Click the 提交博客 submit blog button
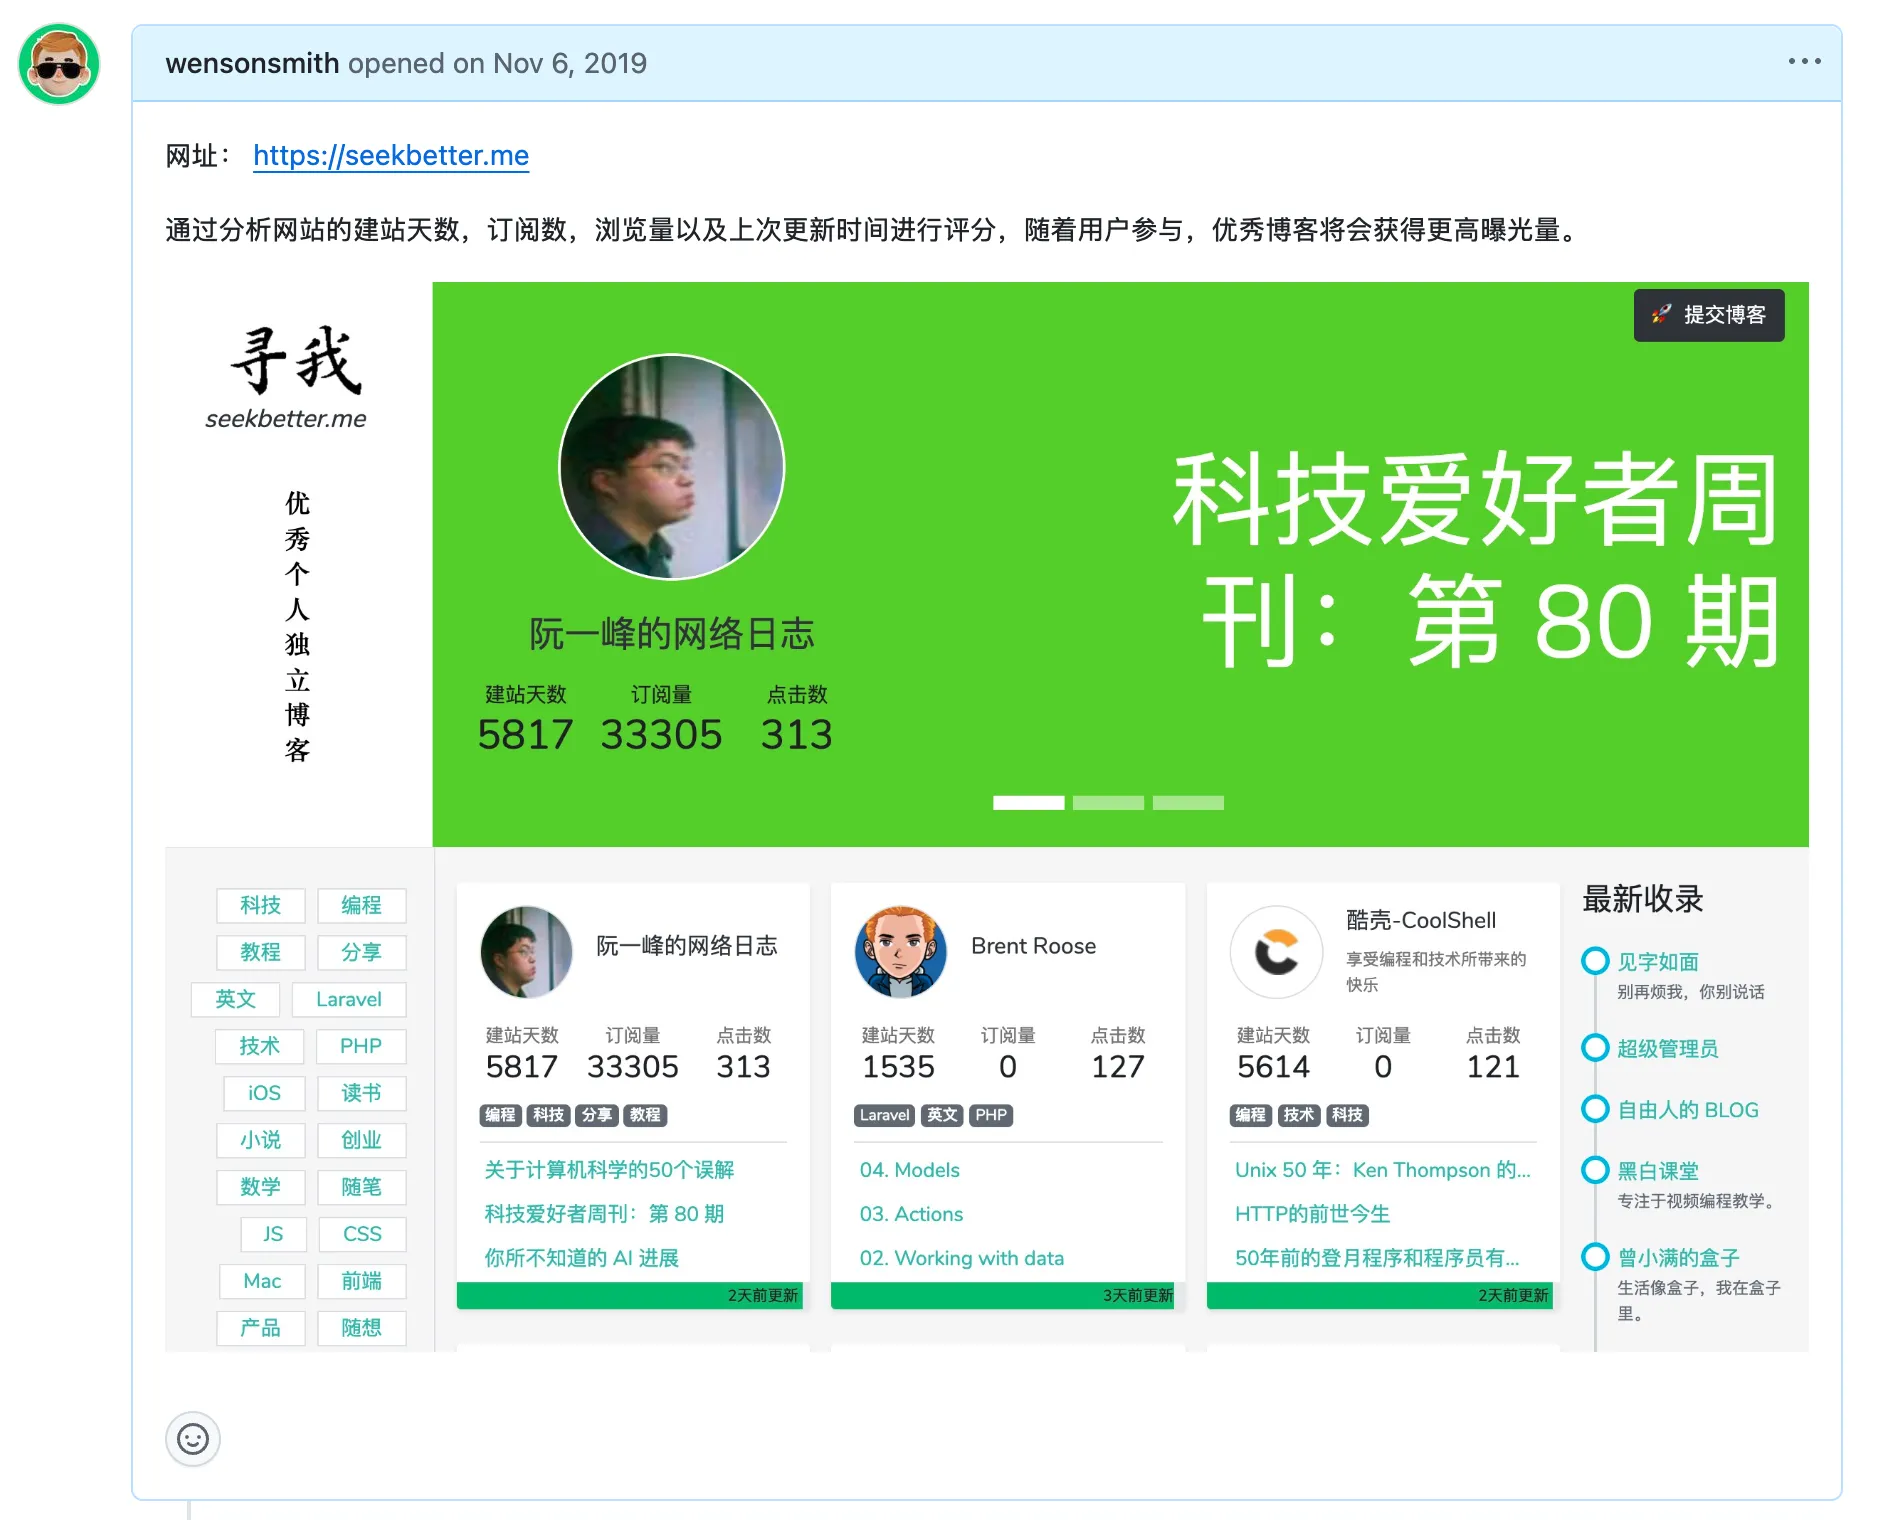 [x=1709, y=315]
